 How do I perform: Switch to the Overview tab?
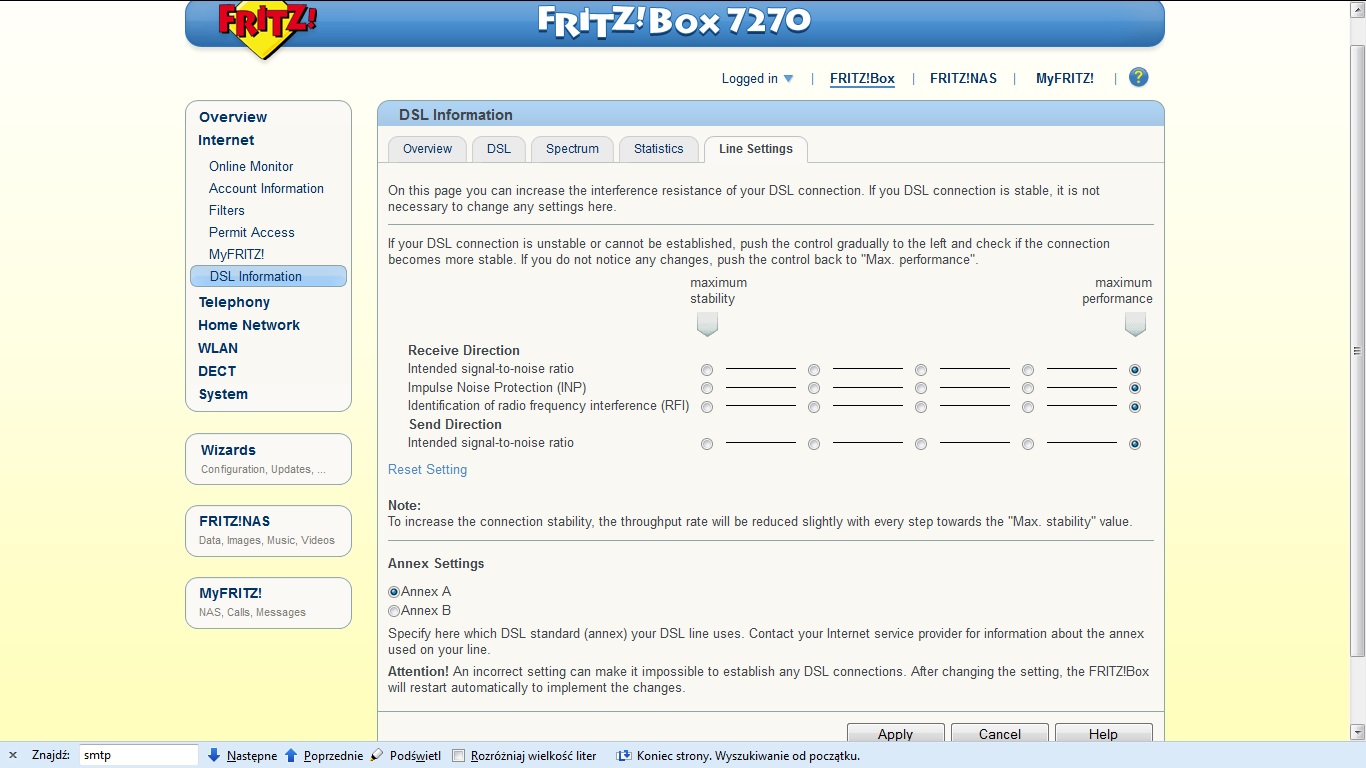(x=427, y=149)
